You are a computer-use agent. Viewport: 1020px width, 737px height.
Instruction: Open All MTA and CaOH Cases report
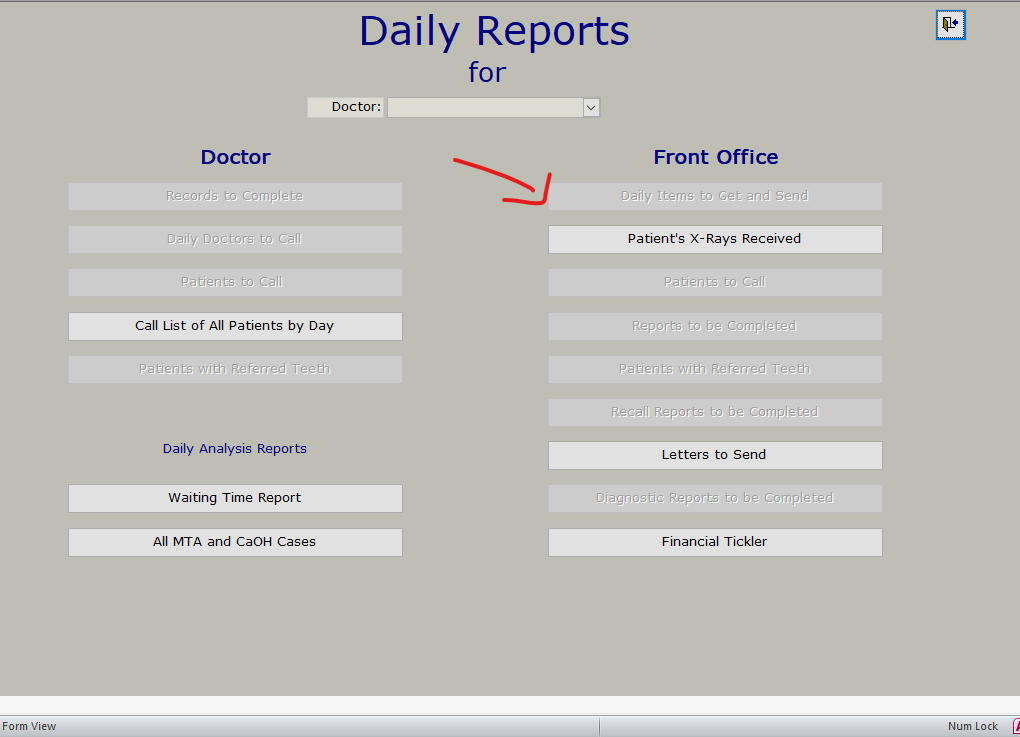coord(235,542)
